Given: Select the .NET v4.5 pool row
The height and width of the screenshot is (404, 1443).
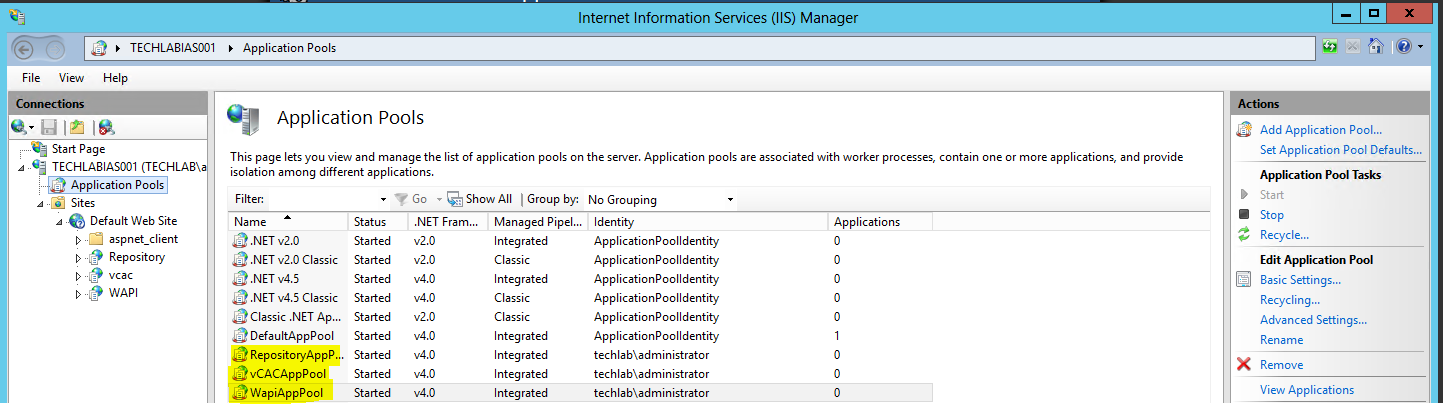Looking at the screenshot, I should (x=580, y=279).
